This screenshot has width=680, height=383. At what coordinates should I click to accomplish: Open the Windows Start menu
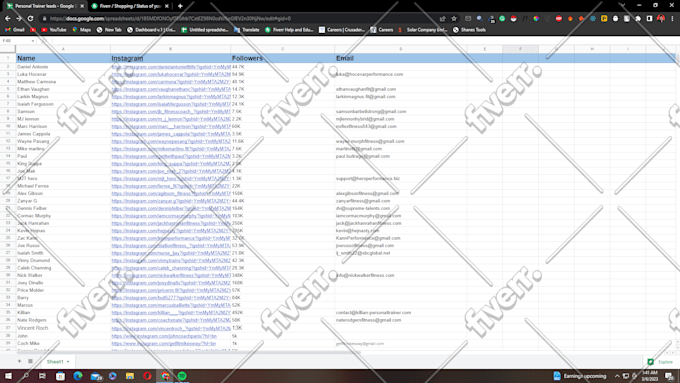coord(8,376)
